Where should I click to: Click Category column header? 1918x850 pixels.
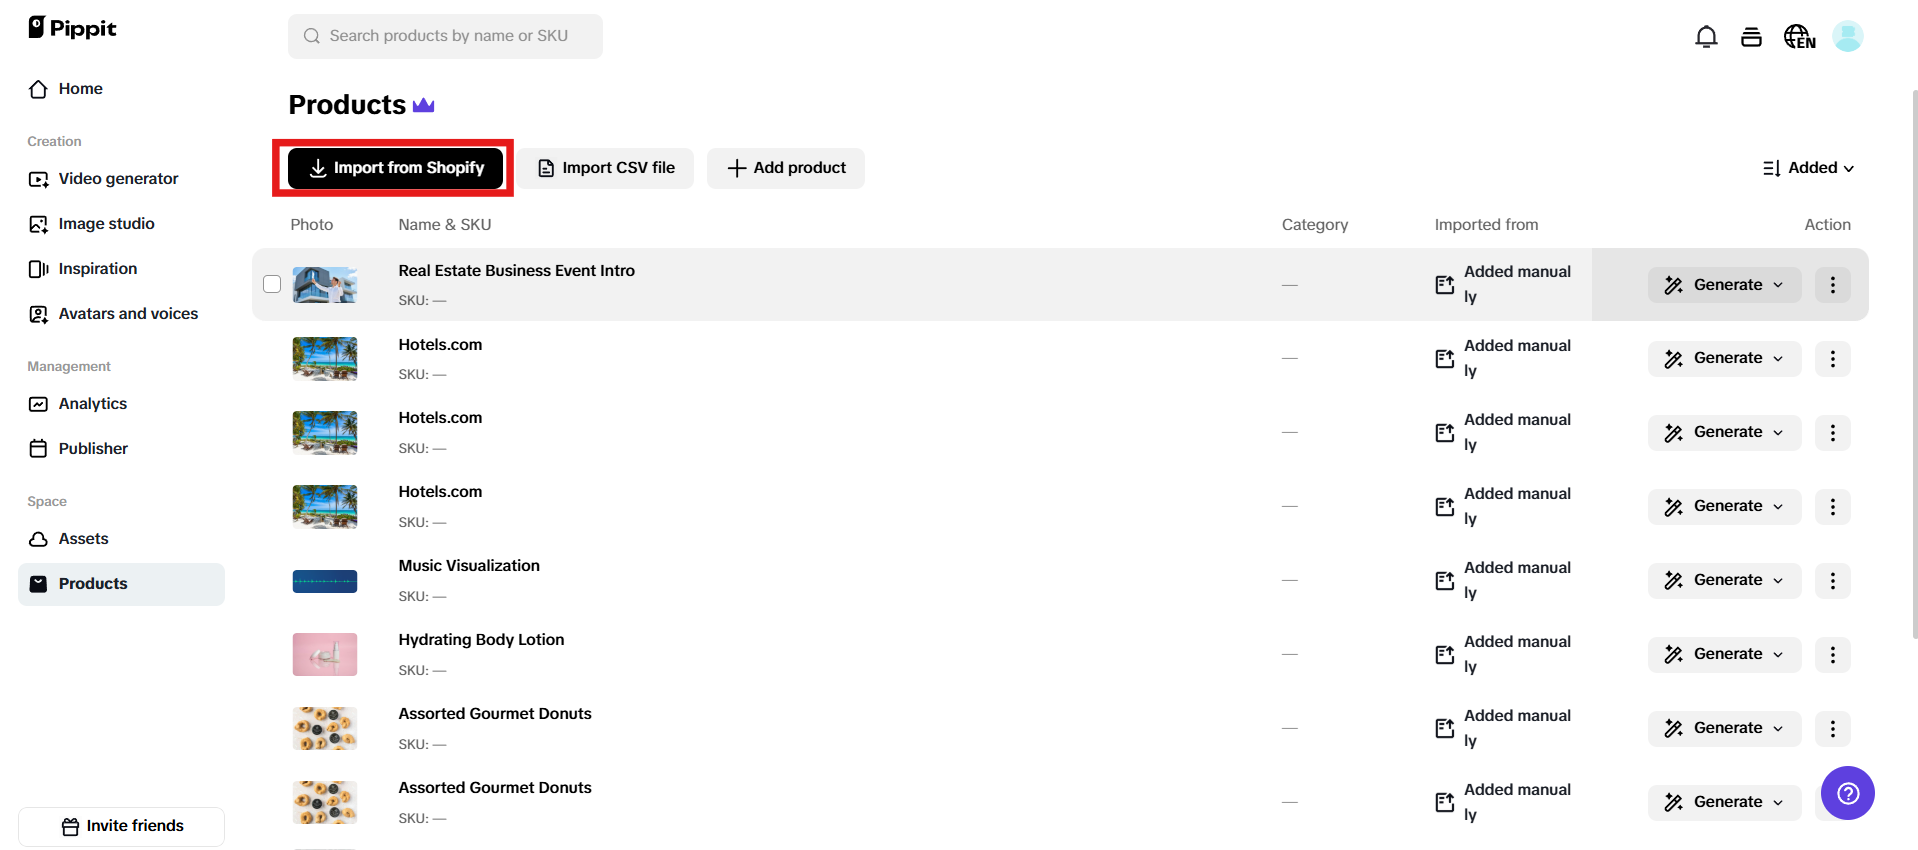(1315, 225)
